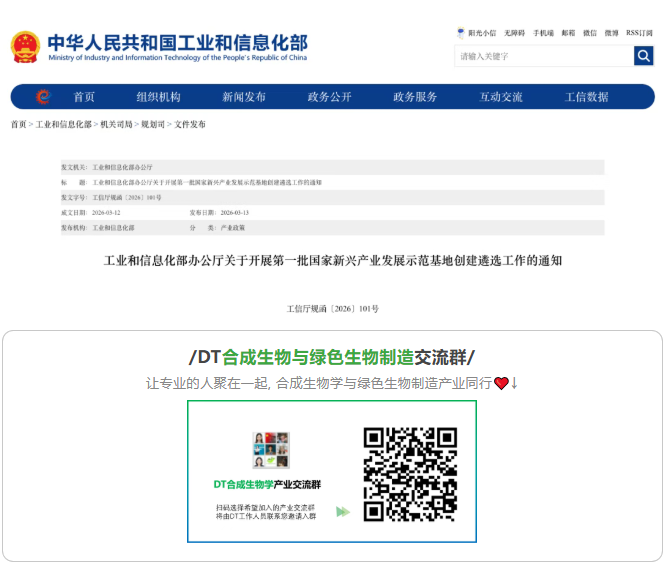Select 政务服务 from the navigation bar
This screenshot has height=579, width=665.
415,97
